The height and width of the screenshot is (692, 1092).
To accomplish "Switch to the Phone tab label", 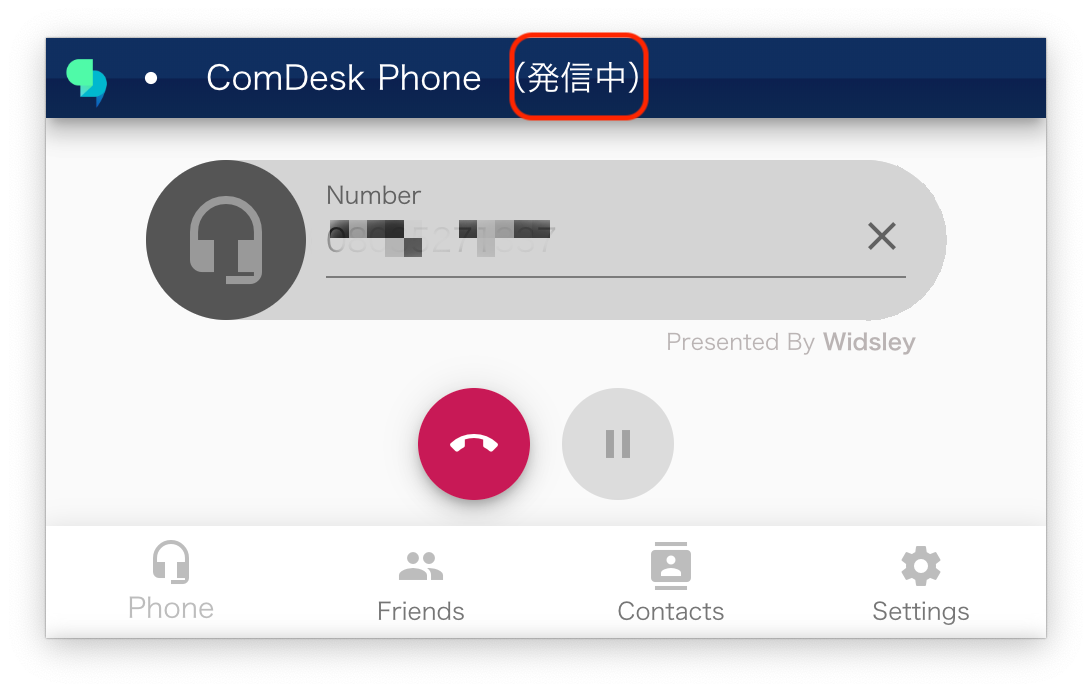I will [x=171, y=608].
